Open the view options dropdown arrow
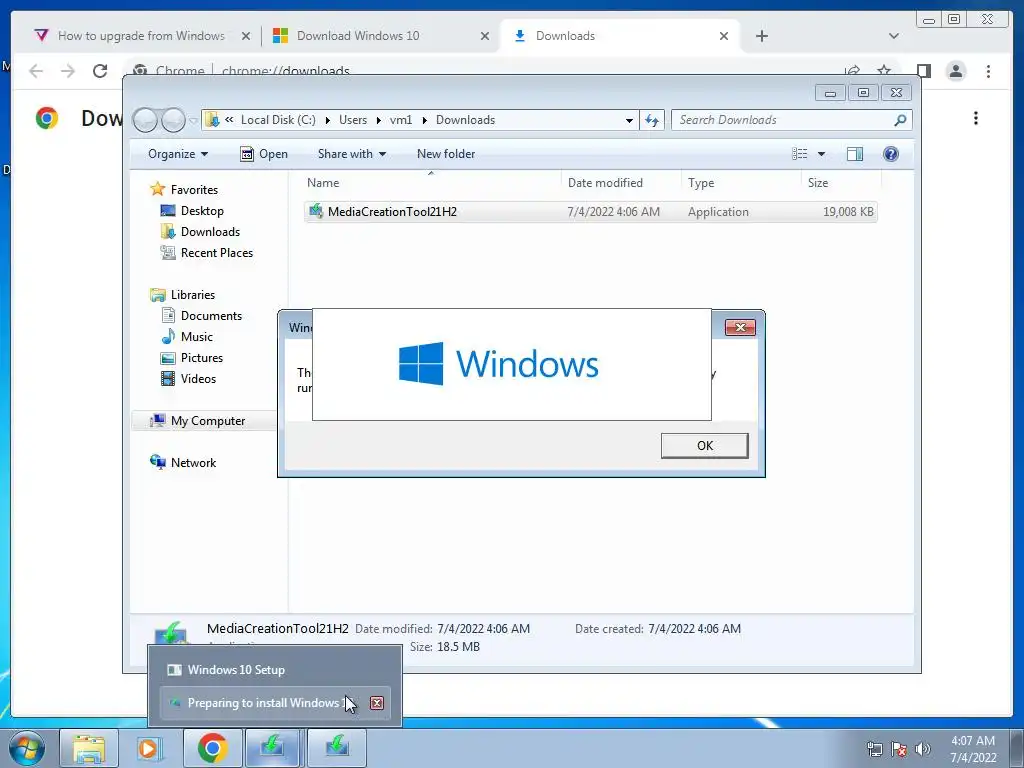The image size is (1024, 768). [822, 154]
